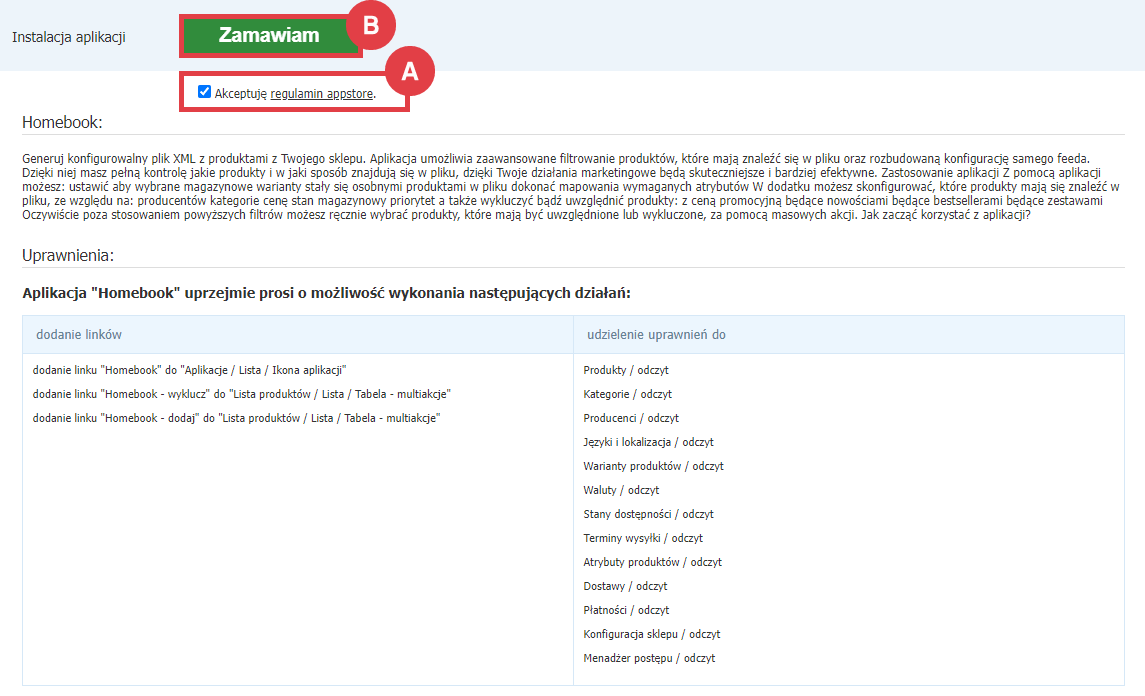
Task: Click the Terminy wysyłki / odczyt entry
Action: [642, 538]
